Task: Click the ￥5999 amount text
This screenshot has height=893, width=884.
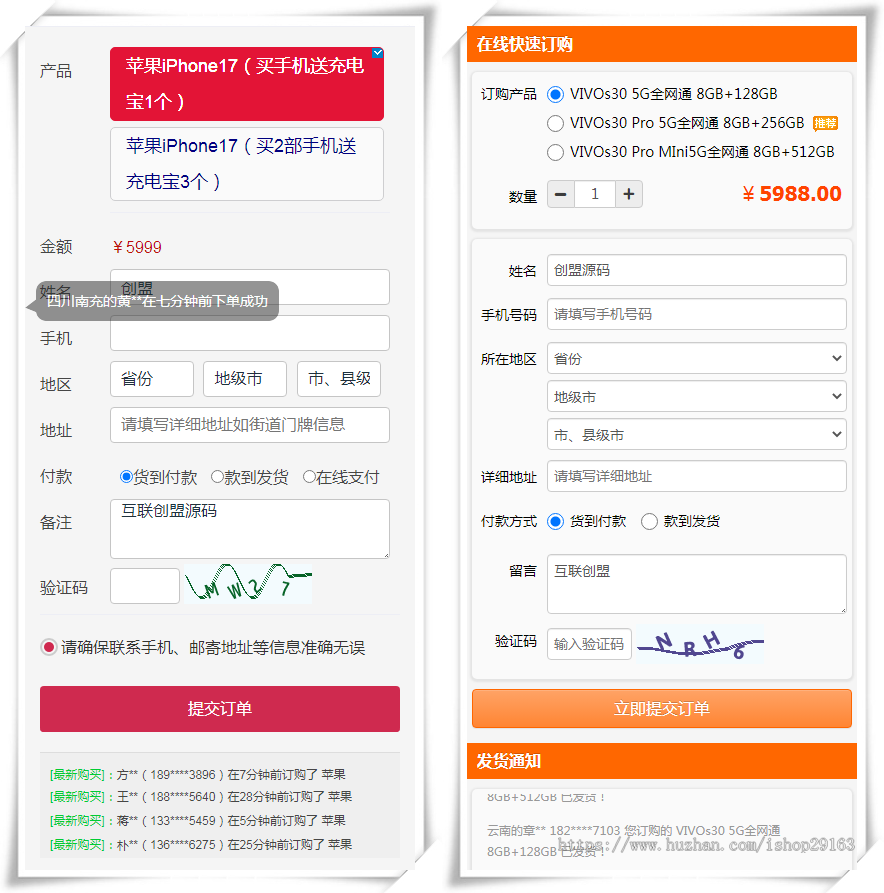Action: click(137, 247)
